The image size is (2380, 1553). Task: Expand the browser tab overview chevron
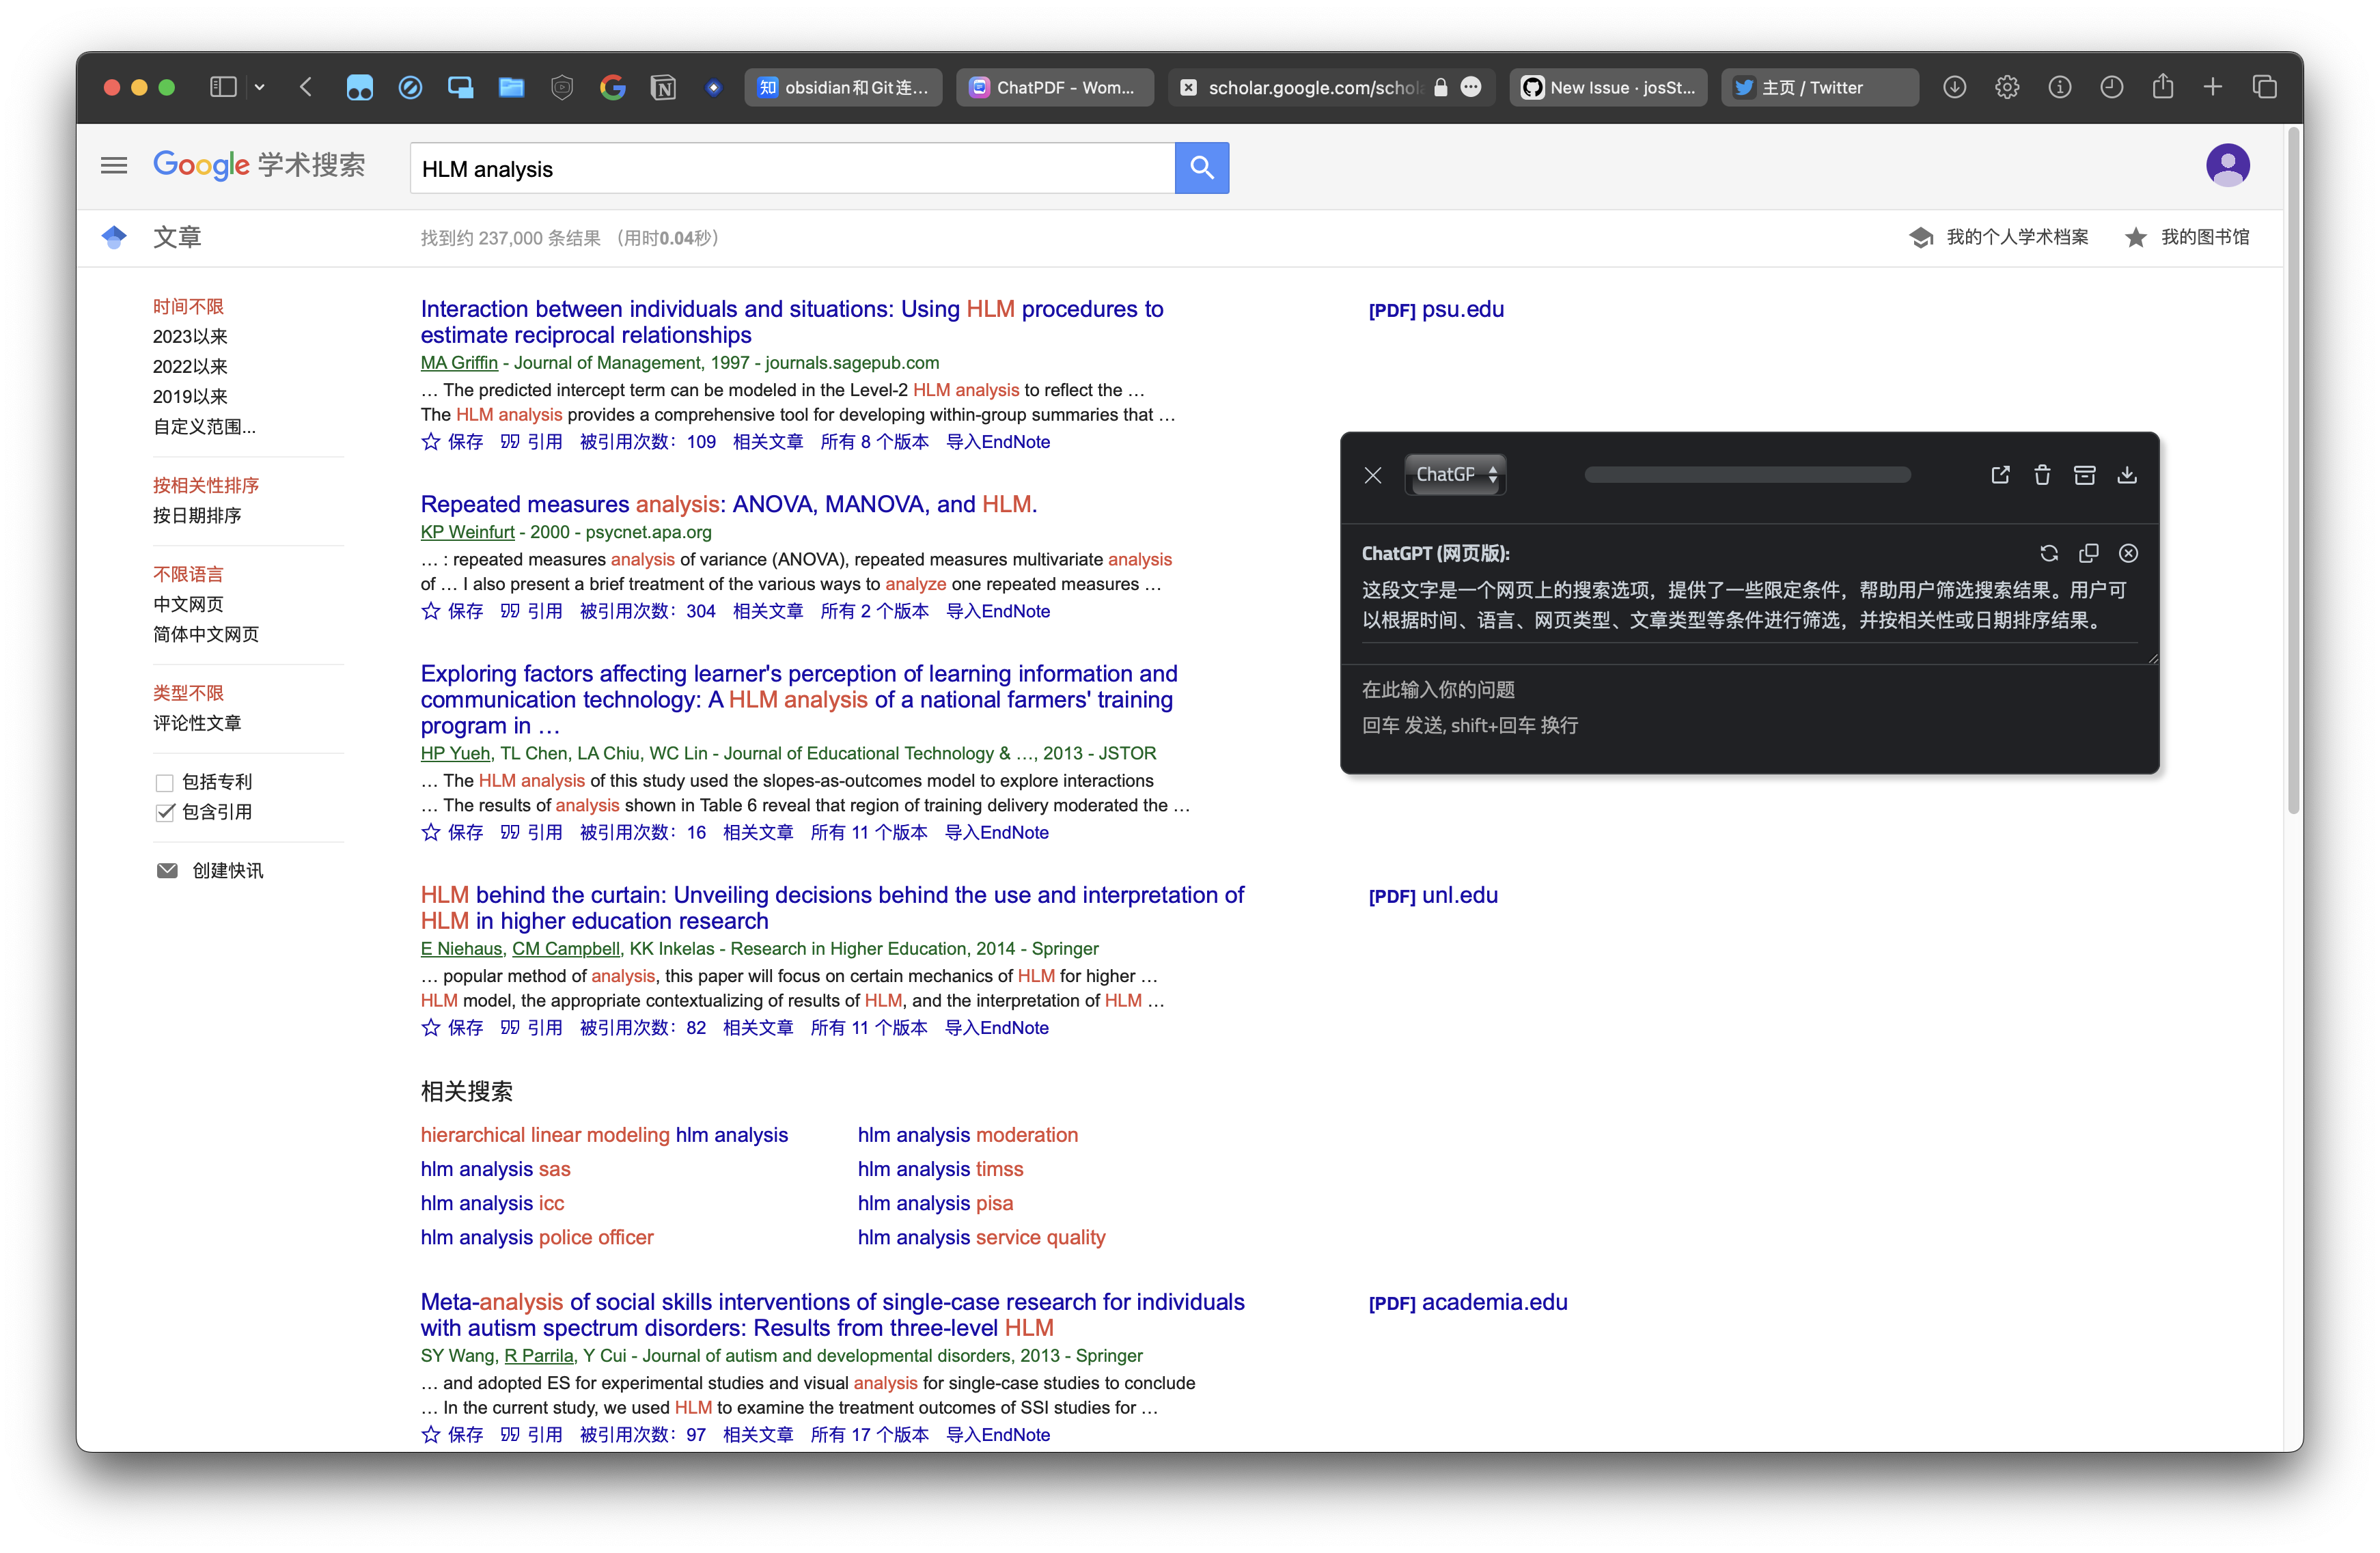point(260,87)
